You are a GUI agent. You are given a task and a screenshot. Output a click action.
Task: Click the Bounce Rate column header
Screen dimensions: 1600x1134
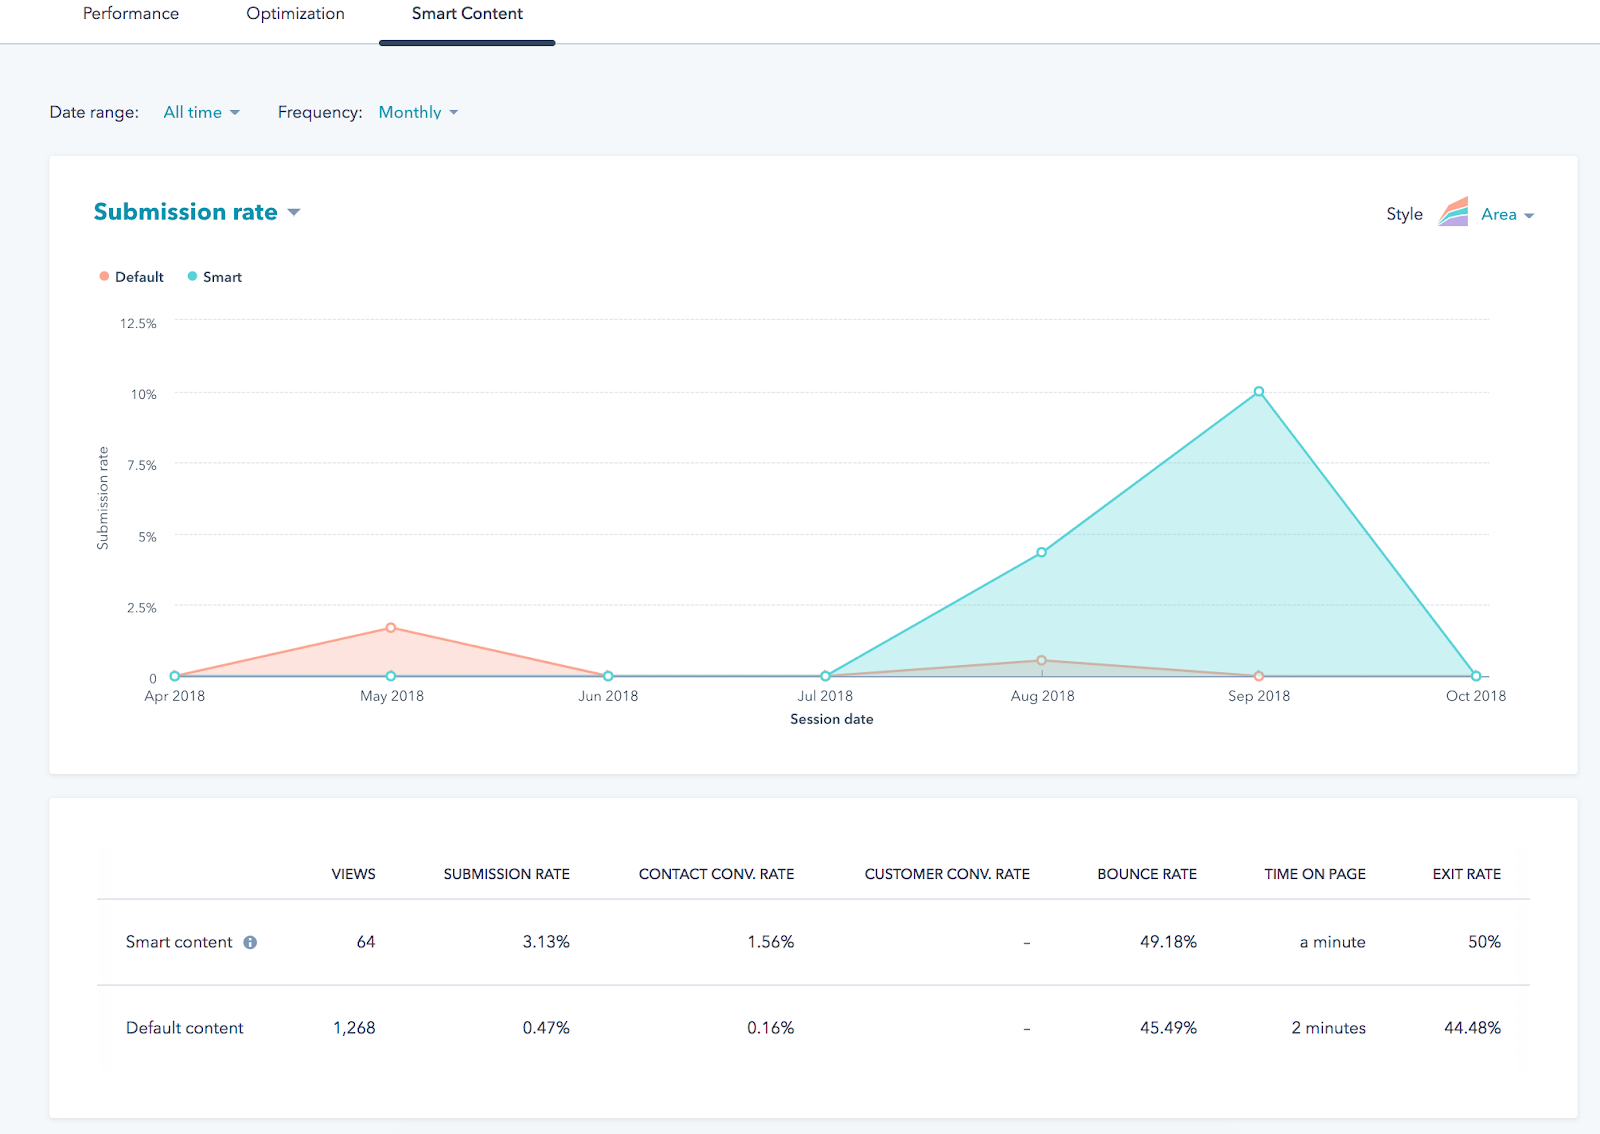1146,874
